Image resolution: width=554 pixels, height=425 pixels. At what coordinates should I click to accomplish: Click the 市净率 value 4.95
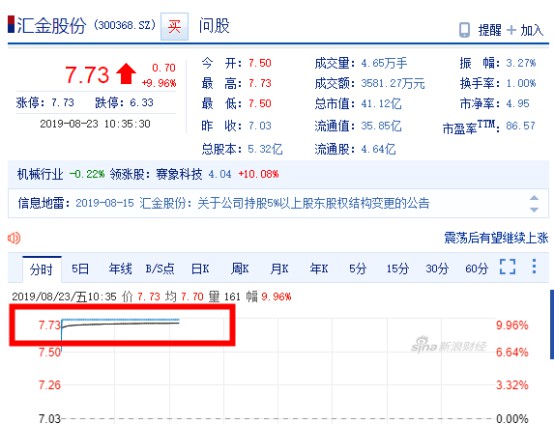pos(518,104)
